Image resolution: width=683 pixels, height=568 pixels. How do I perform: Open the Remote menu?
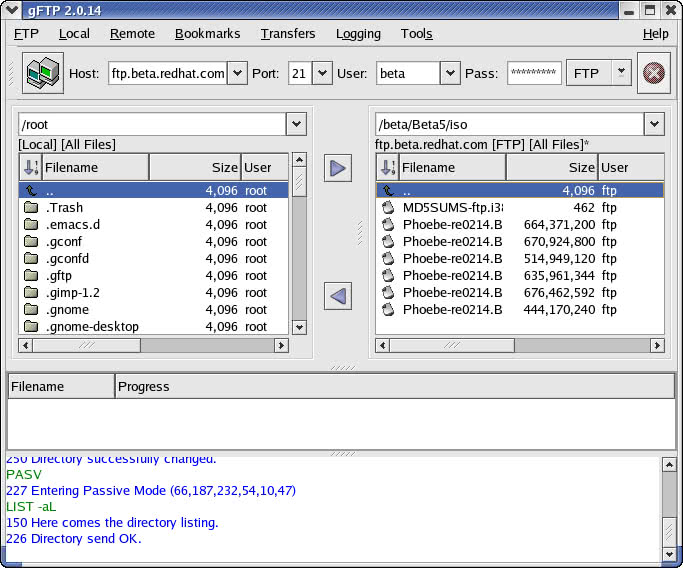[132, 34]
